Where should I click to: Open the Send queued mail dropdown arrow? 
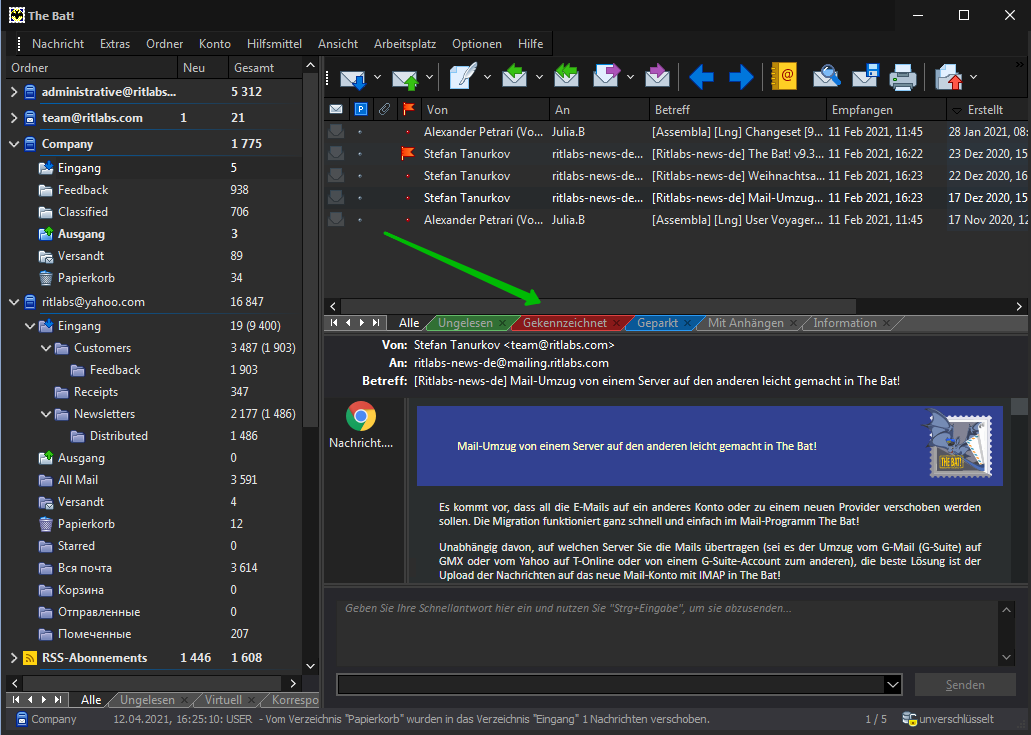pyautogui.click(x=429, y=77)
